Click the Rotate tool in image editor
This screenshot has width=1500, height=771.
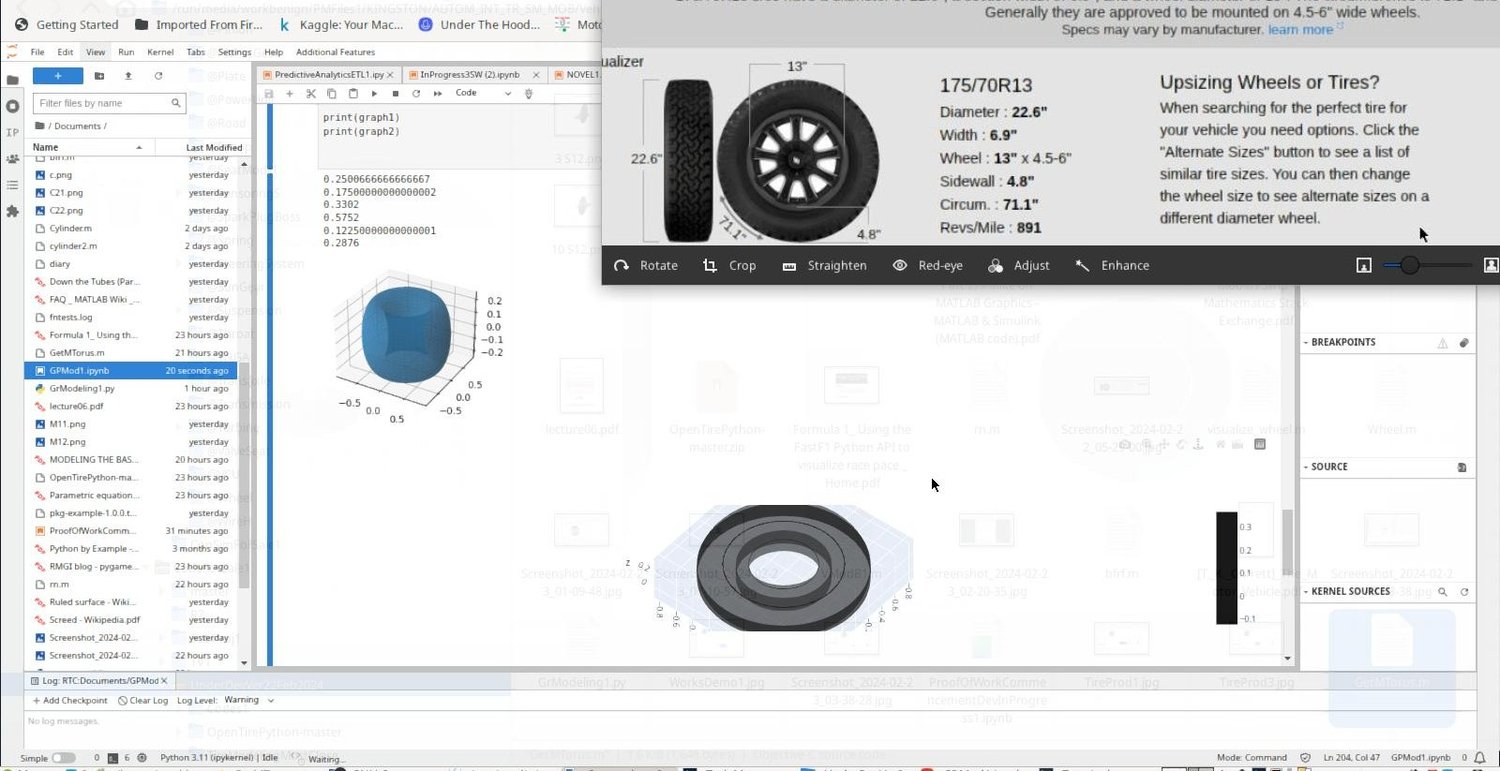click(646, 265)
